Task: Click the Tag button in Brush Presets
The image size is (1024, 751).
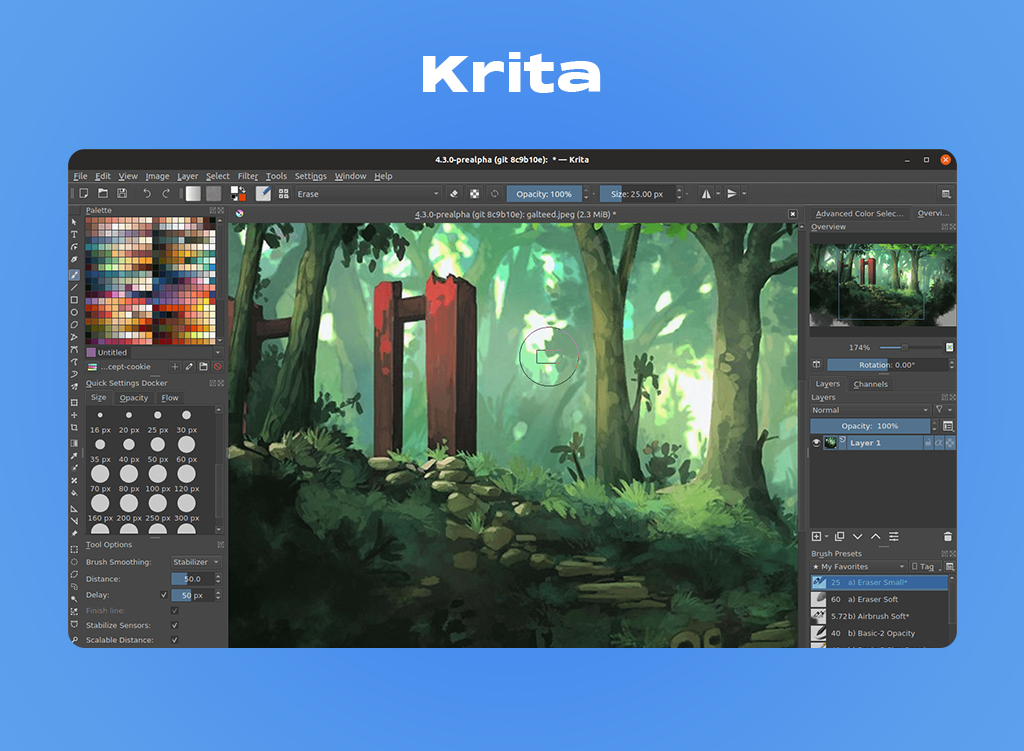Action: click(923, 566)
